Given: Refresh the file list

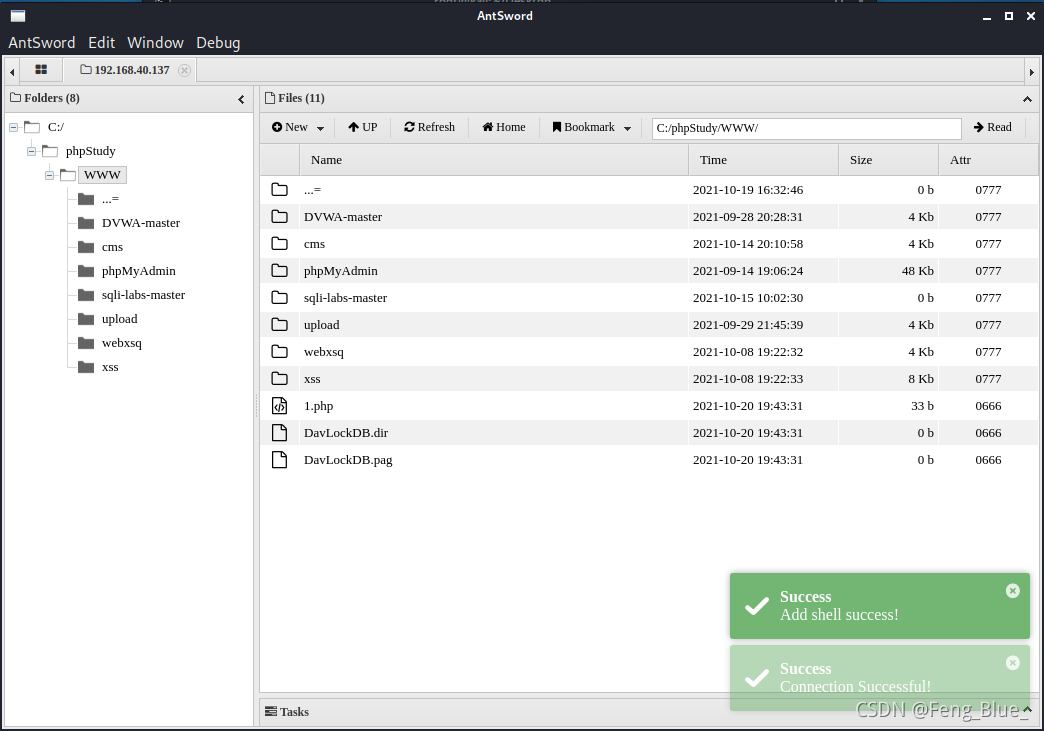Looking at the screenshot, I should 429,127.
